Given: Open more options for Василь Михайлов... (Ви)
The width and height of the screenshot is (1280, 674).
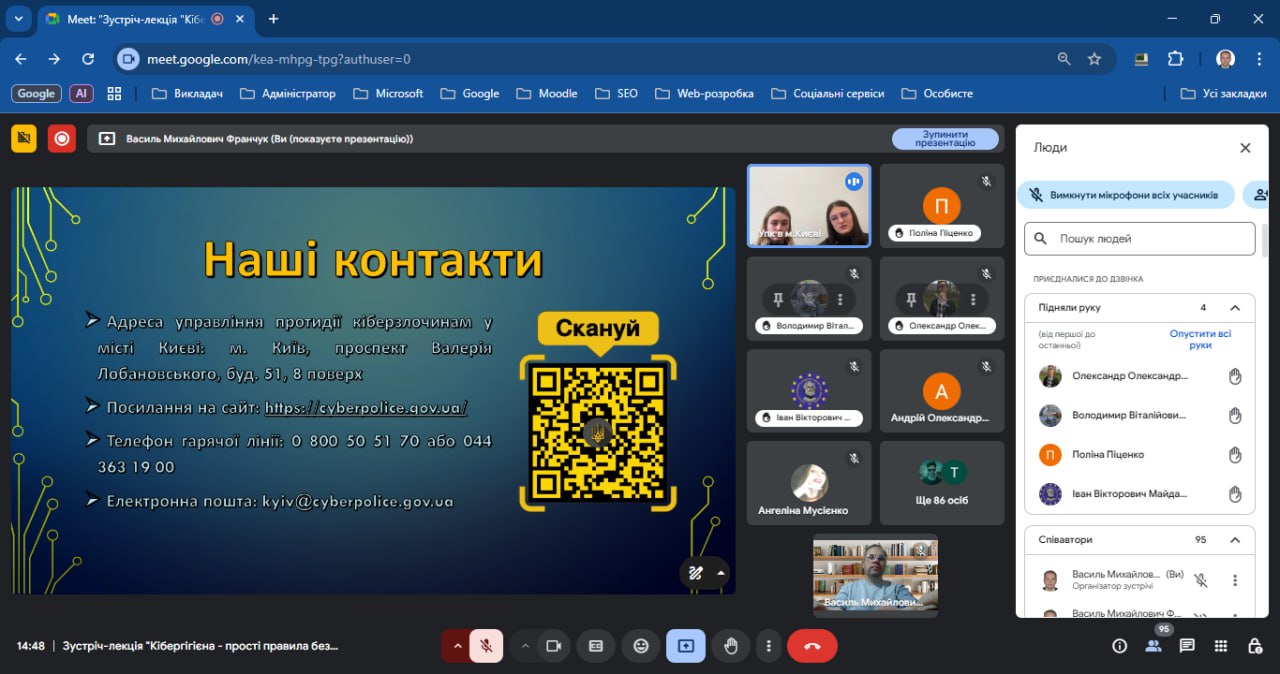Looking at the screenshot, I should (1235, 580).
